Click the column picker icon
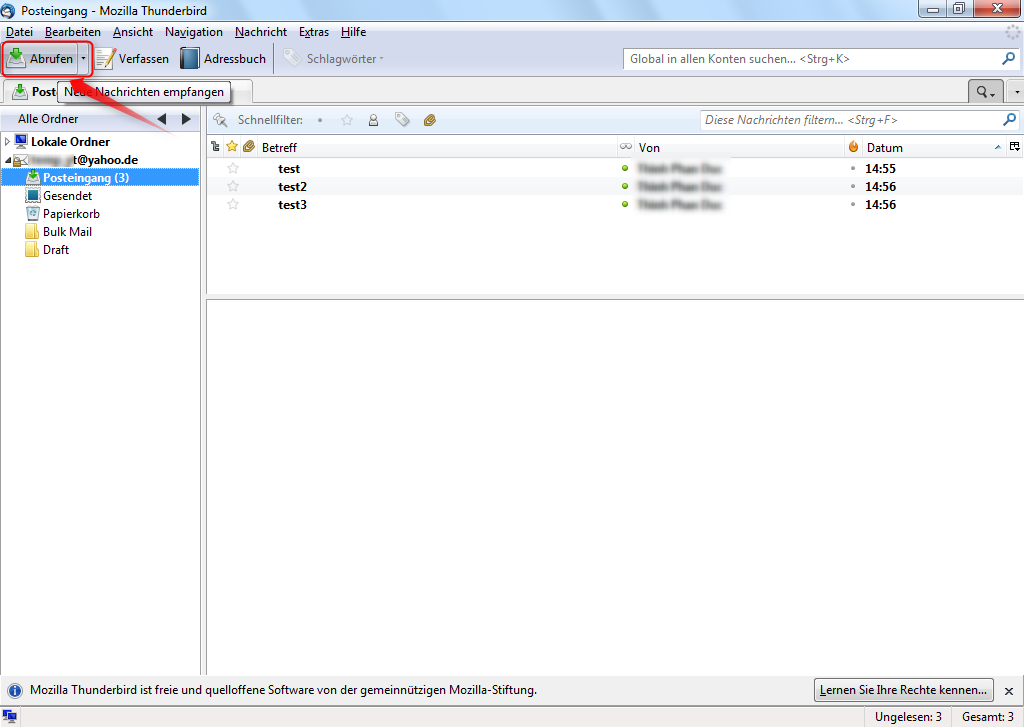This screenshot has height=728, width=1024. point(1014,147)
